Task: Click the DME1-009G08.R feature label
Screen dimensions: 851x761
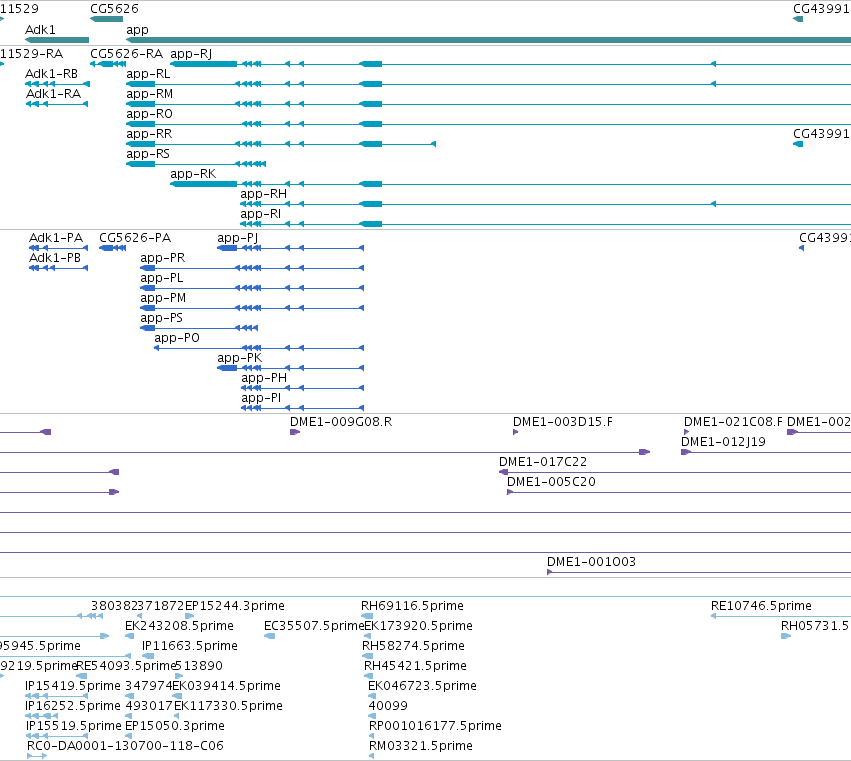Action: tap(341, 422)
